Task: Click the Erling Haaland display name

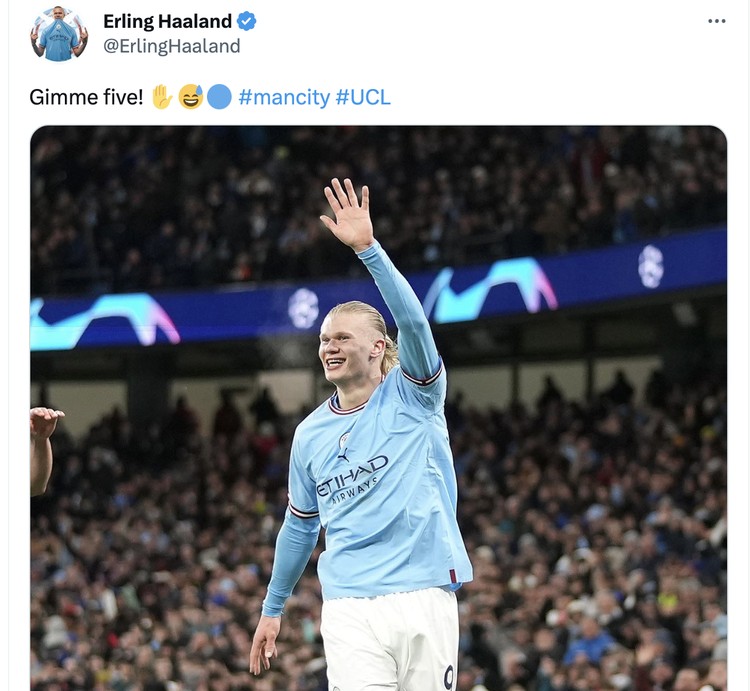Action: (167, 22)
